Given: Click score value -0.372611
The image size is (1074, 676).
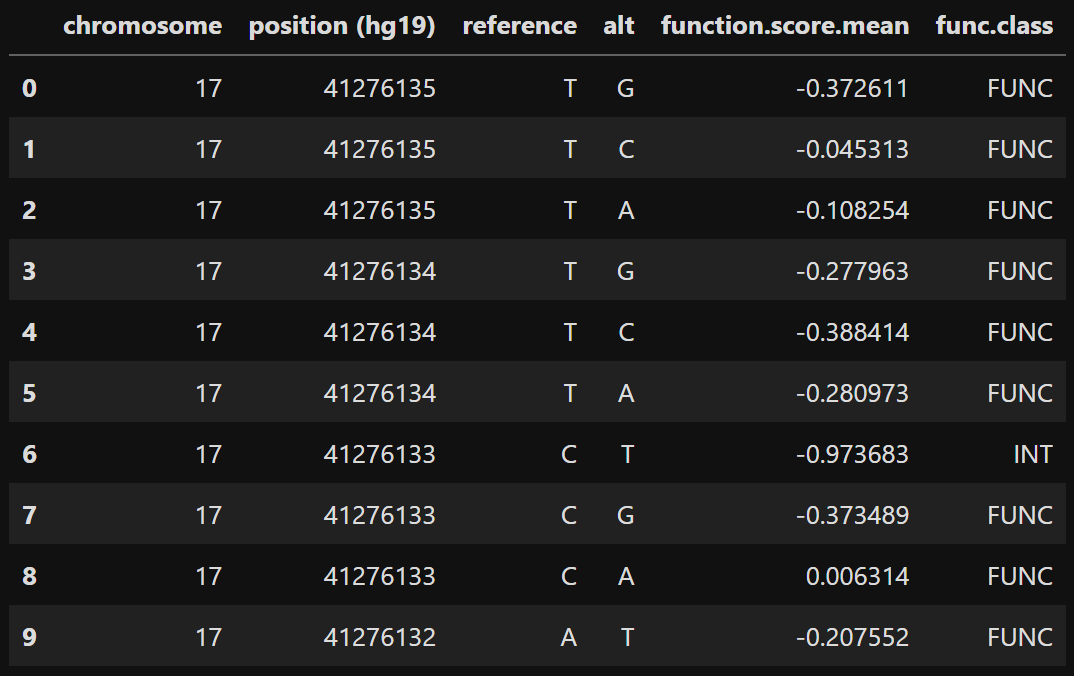Looking at the screenshot, I should [x=852, y=88].
